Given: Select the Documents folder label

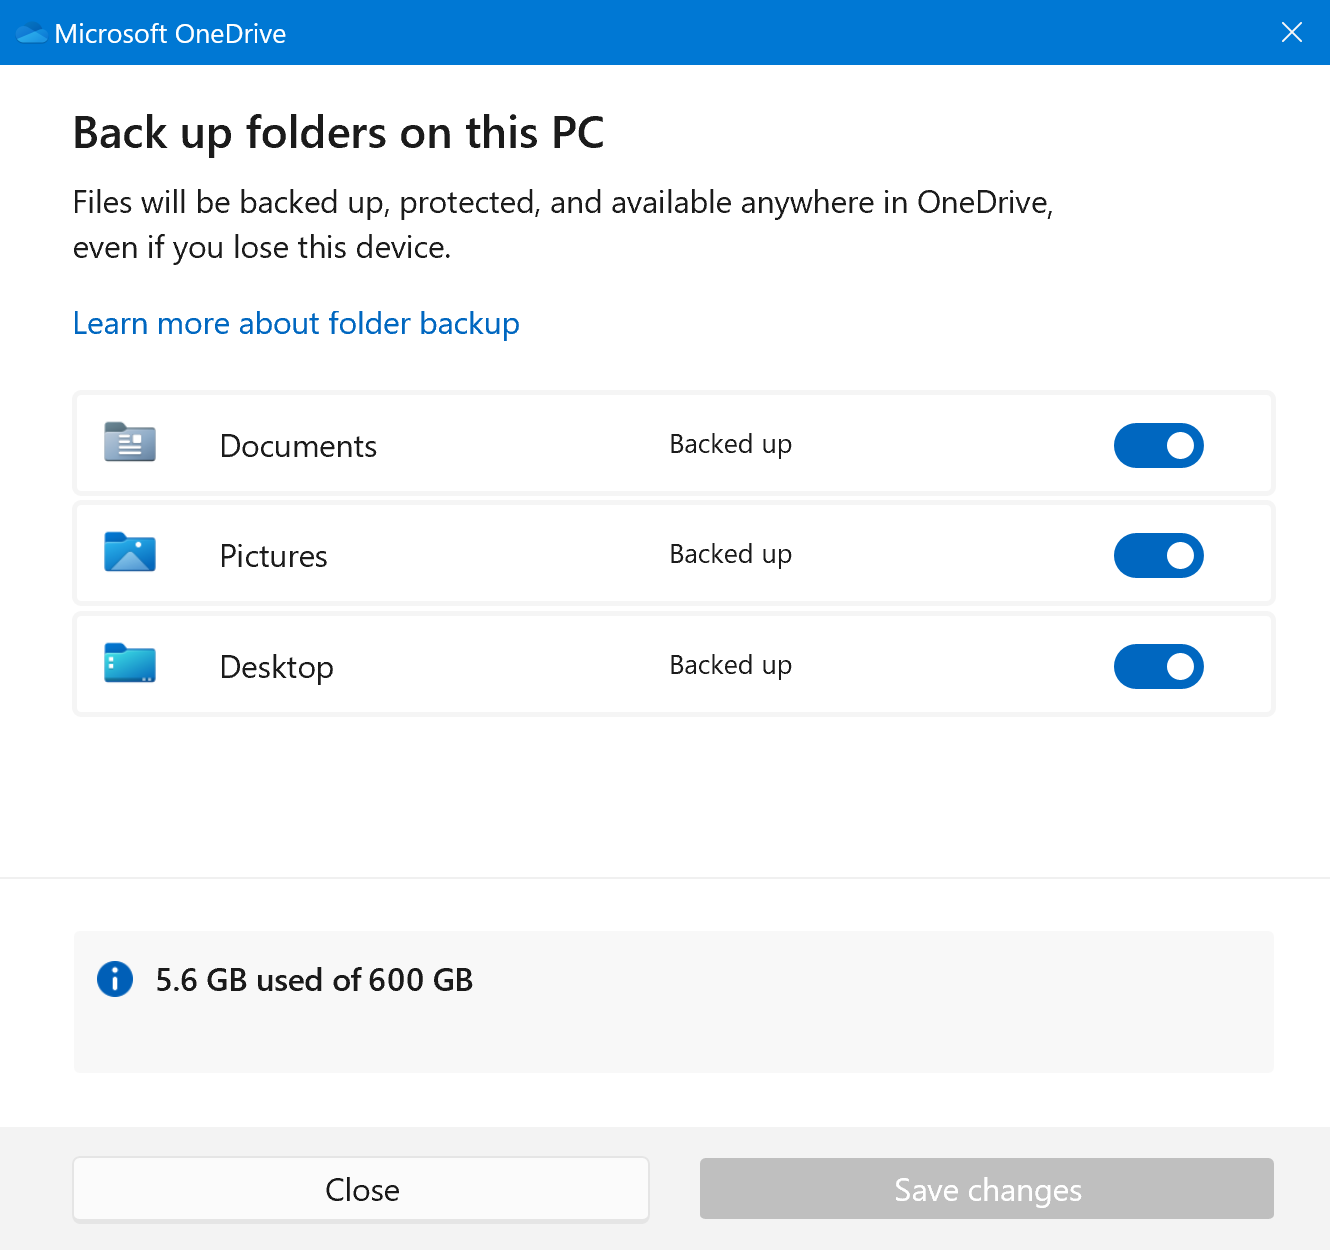Looking at the screenshot, I should (x=298, y=446).
